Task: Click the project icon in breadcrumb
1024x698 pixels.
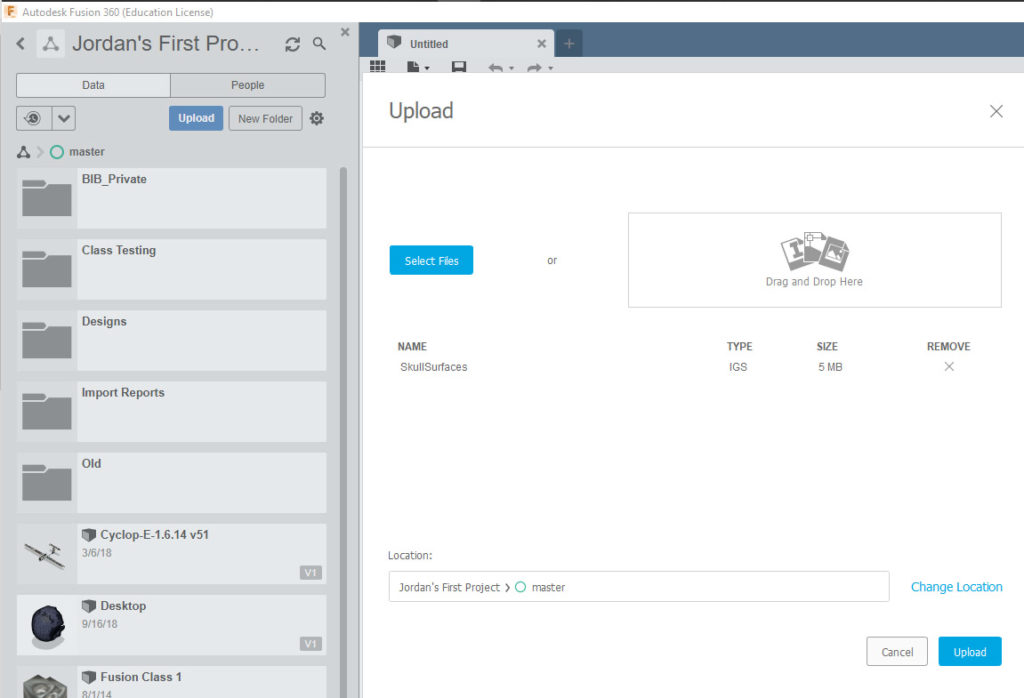Action: pos(23,152)
